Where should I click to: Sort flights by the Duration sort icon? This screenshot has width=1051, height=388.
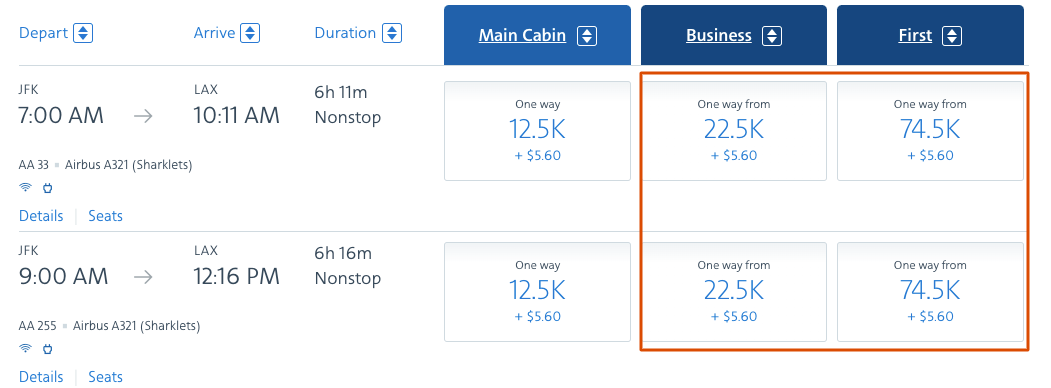391,33
